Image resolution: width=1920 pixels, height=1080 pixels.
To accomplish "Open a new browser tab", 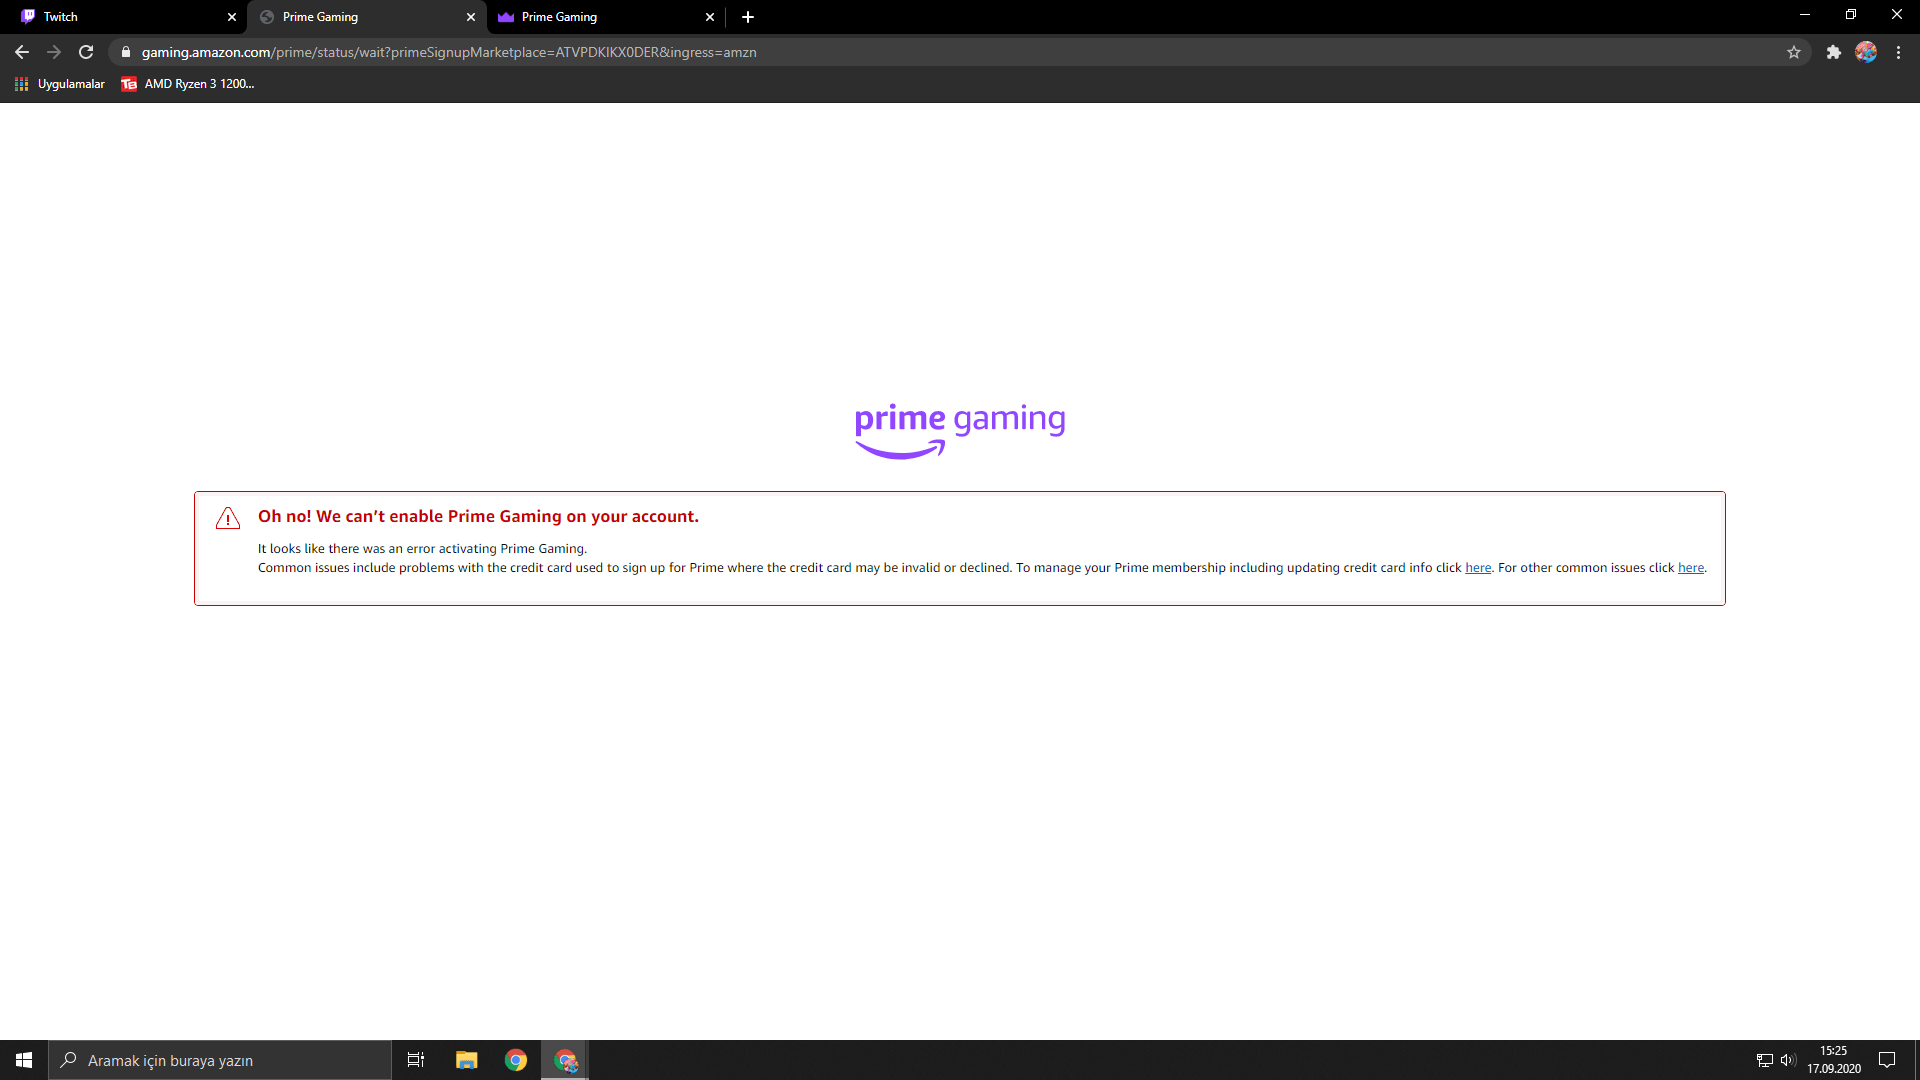I will coord(748,17).
